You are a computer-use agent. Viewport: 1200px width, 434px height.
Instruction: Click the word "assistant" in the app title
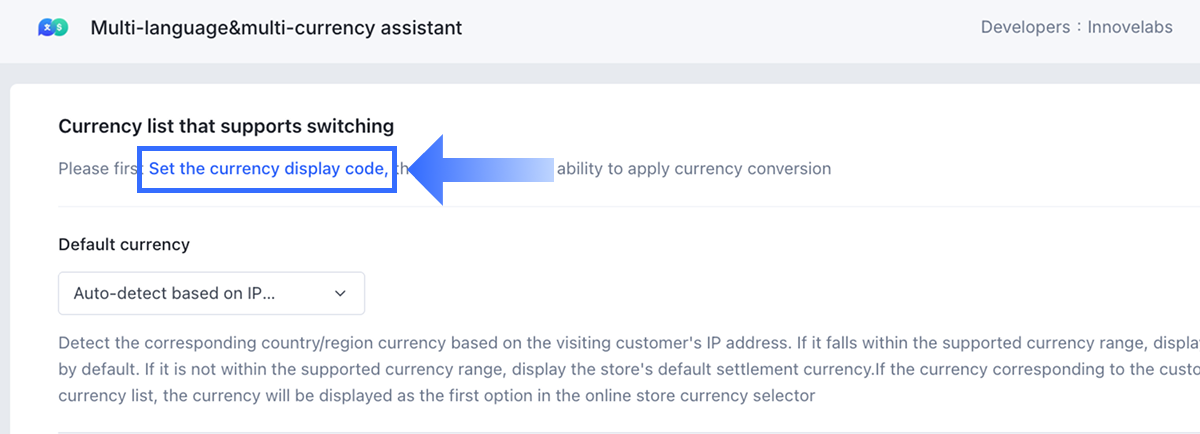tap(421, 28)
